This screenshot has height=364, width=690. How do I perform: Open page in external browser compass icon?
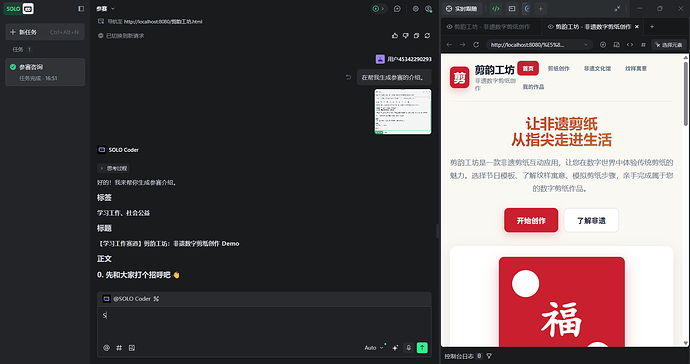603,44
